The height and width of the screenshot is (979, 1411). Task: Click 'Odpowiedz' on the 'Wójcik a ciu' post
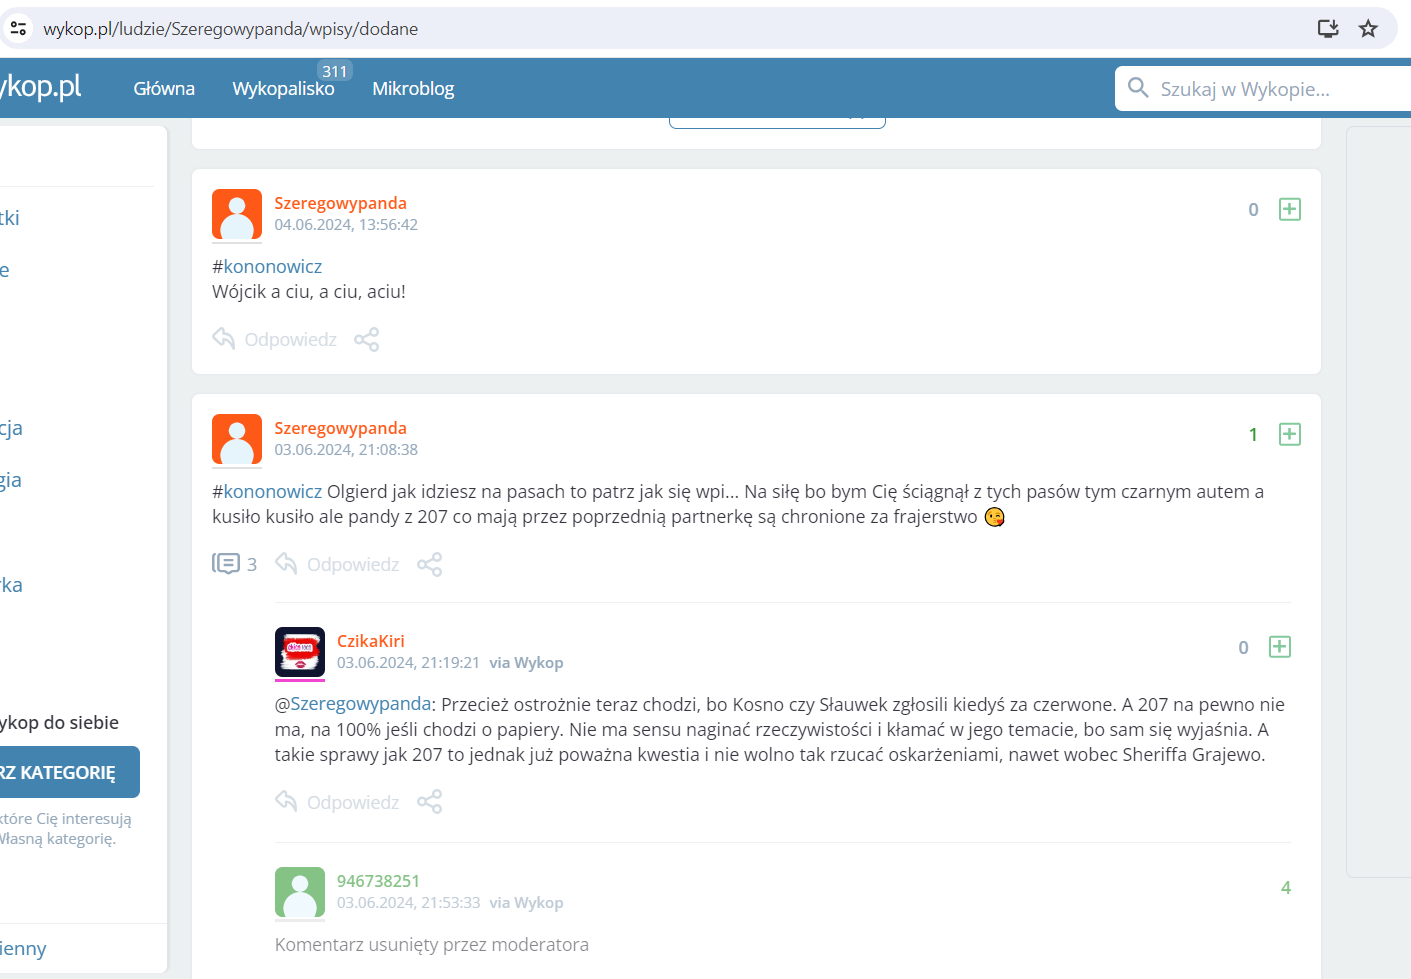tap(291, 340)
